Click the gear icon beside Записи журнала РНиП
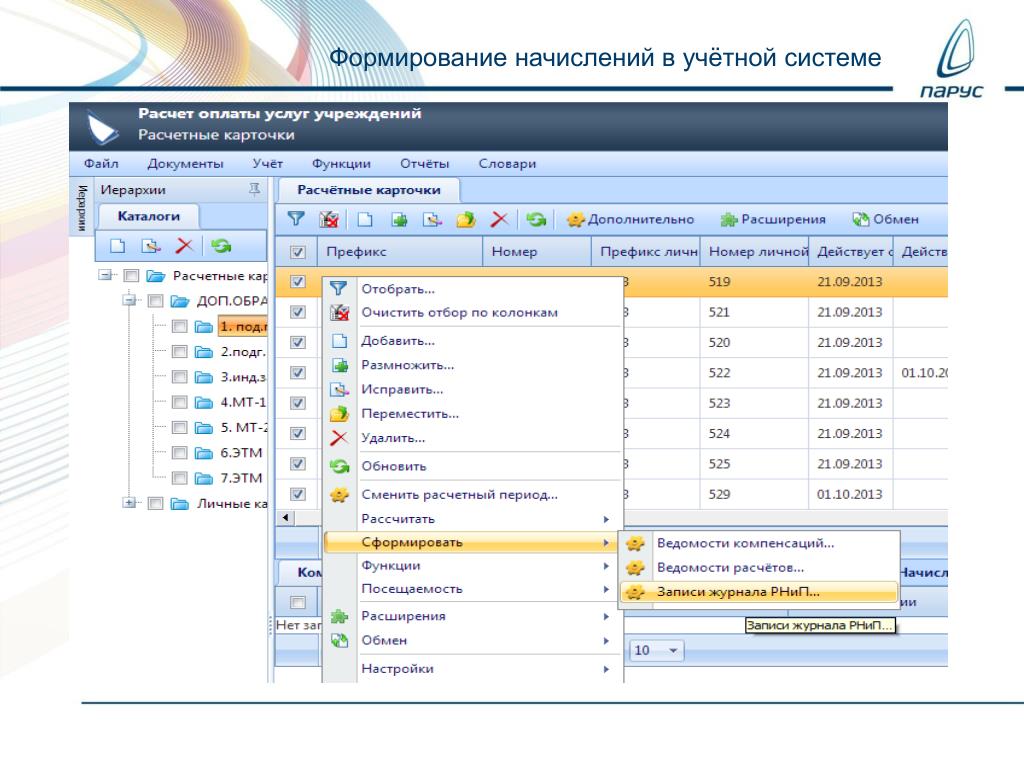Image resolution: width=1024 pixels, height=768 pixels. pyautogui.click(x=635, y=592)
